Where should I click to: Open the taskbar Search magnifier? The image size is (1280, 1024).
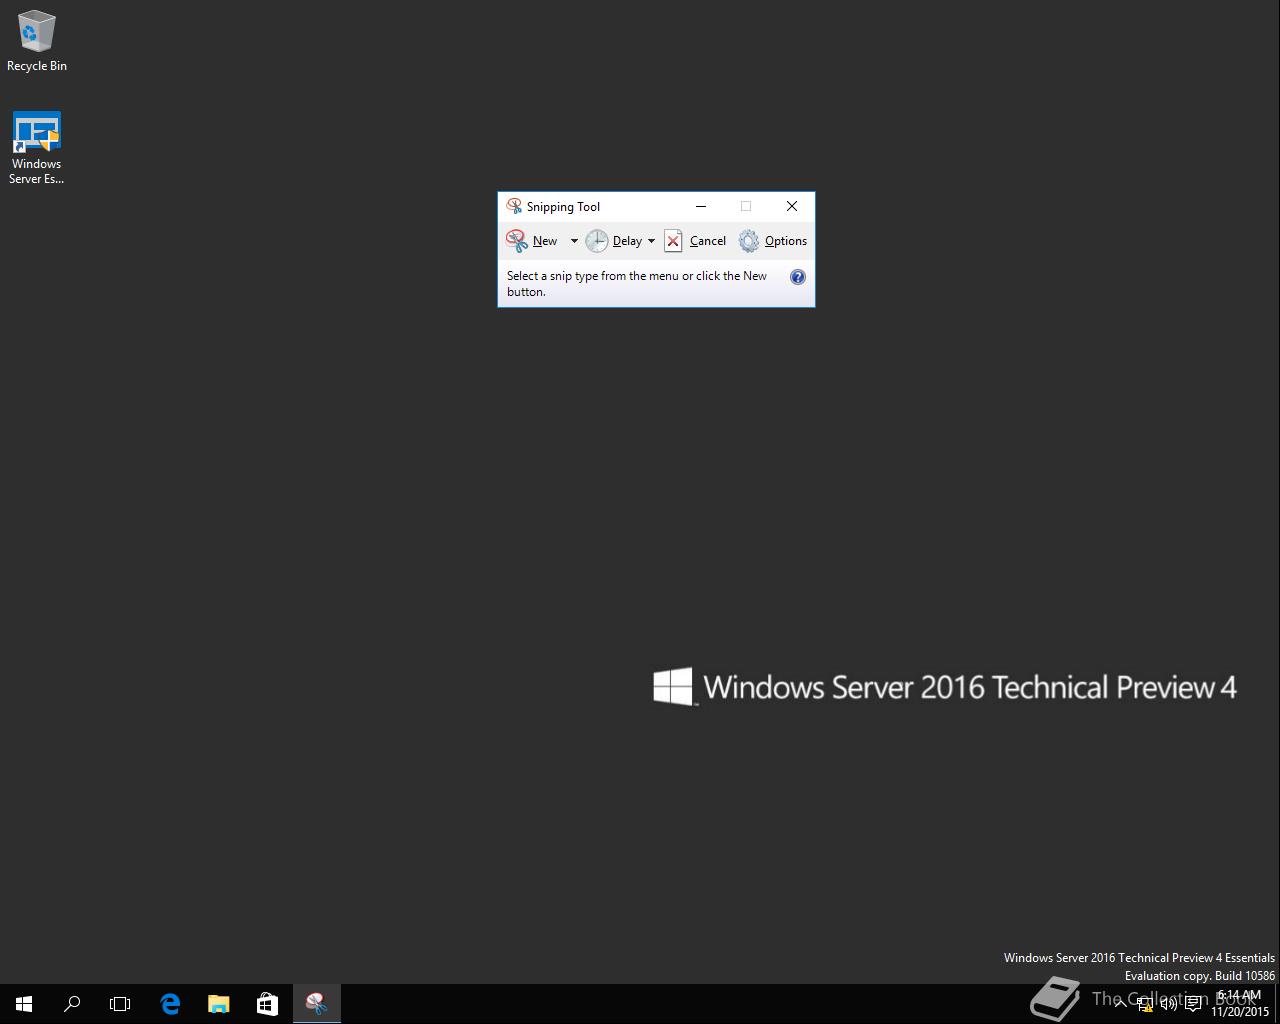click(72, 1004)
